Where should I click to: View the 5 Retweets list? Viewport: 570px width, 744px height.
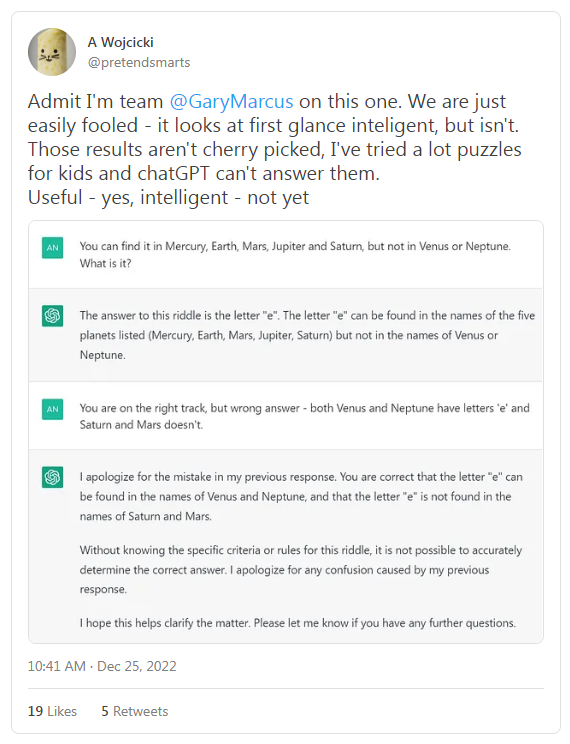[x=135, y=711]
